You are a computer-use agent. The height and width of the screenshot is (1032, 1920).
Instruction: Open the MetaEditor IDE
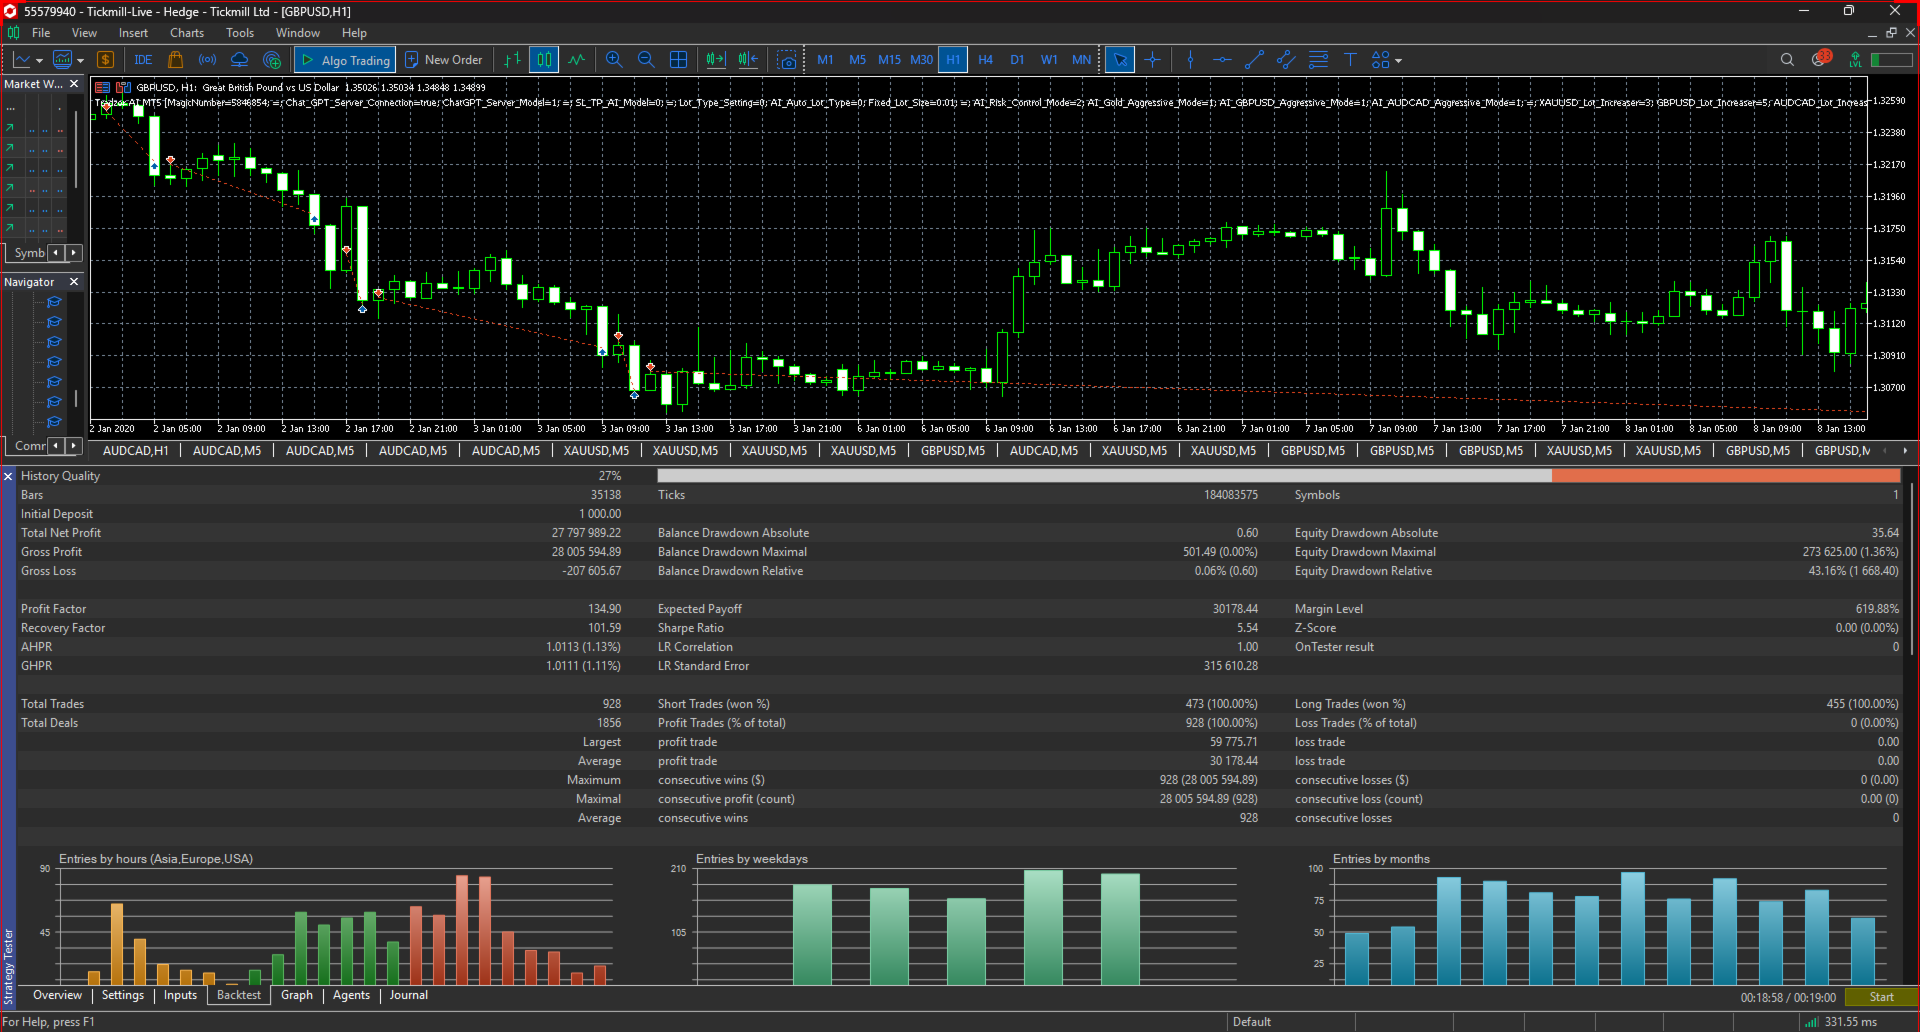click(143, 60)
